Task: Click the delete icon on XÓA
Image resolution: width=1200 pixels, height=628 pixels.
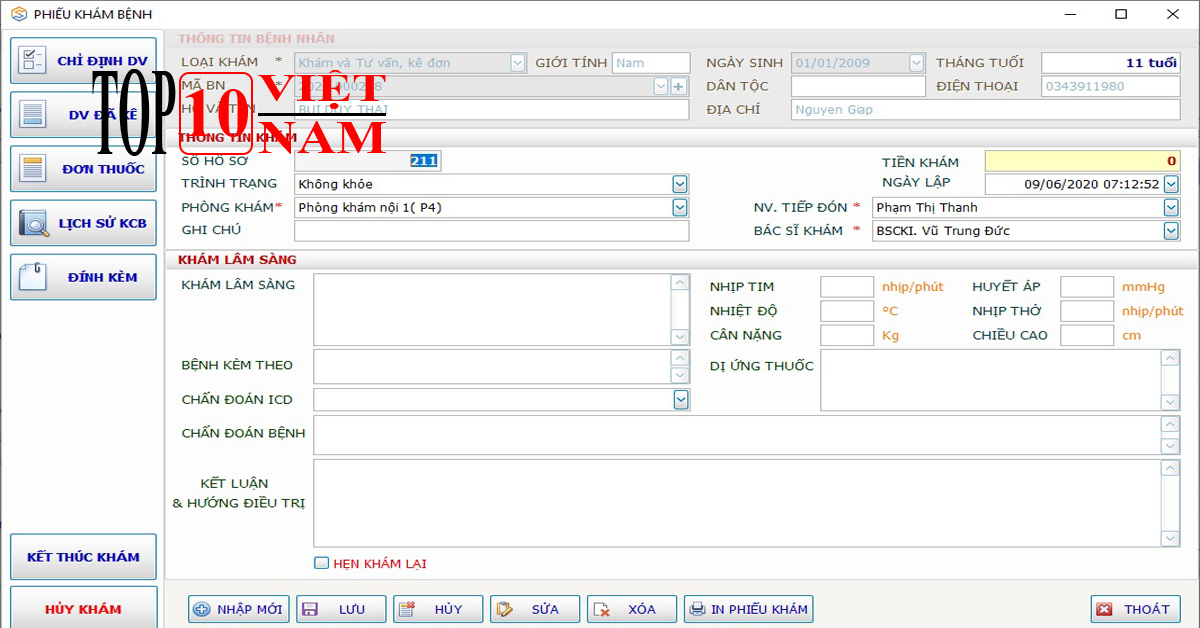Action: [x=600, y=609]
